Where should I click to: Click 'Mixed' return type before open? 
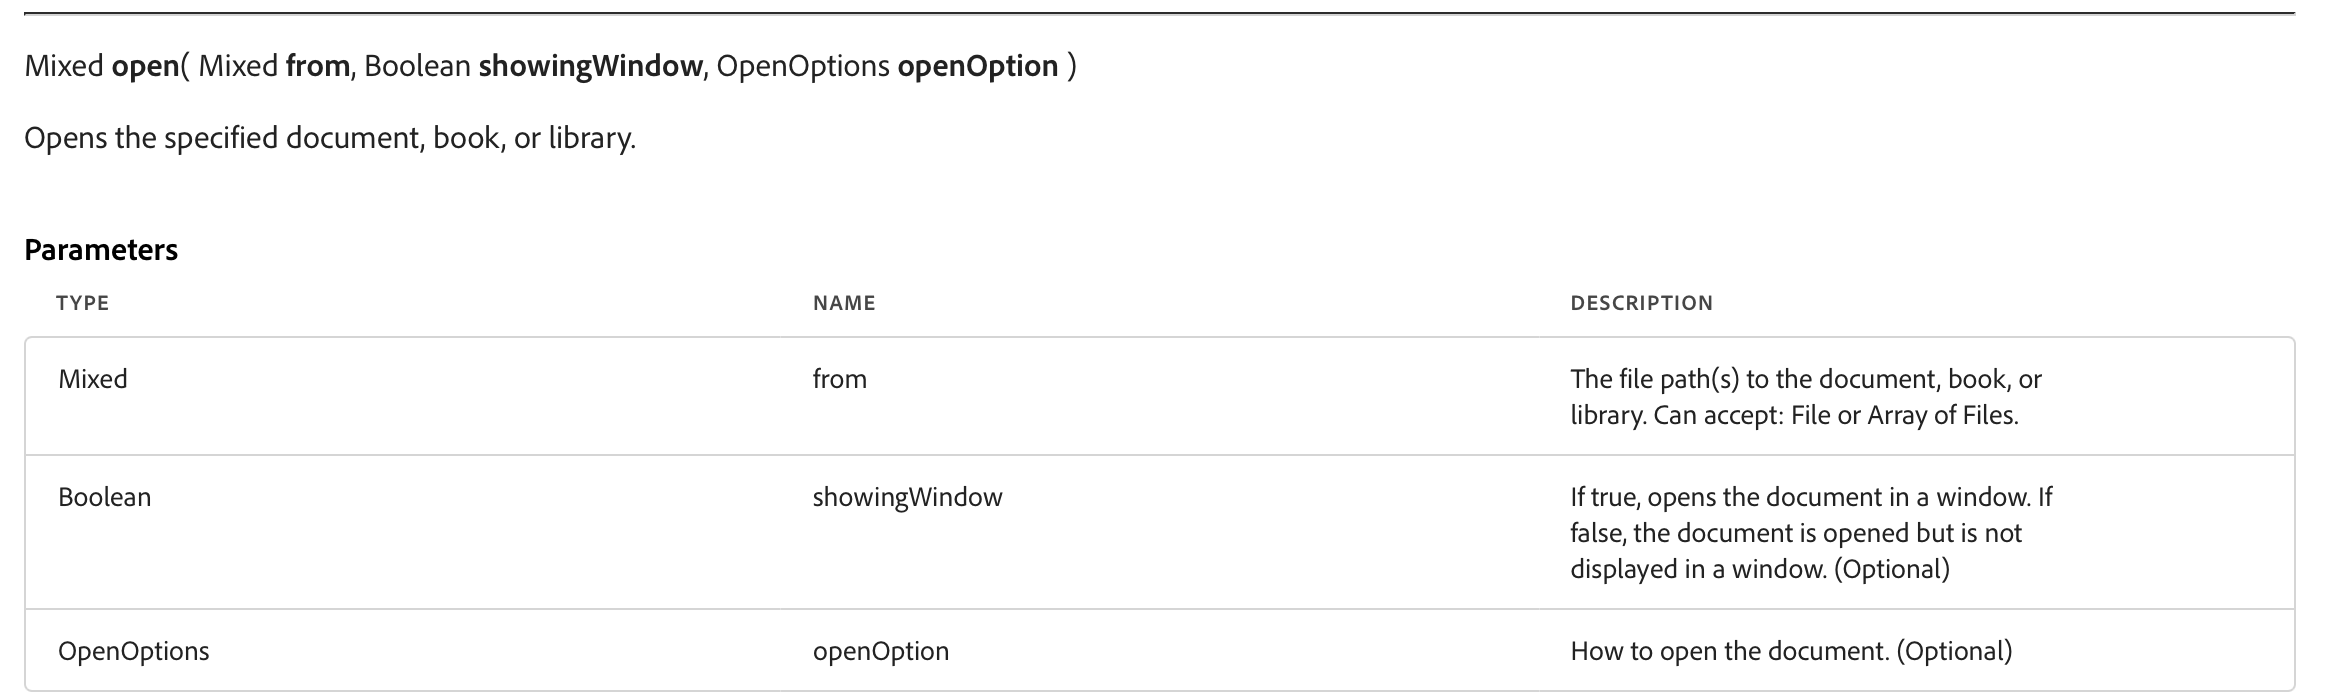click(64, 66)
